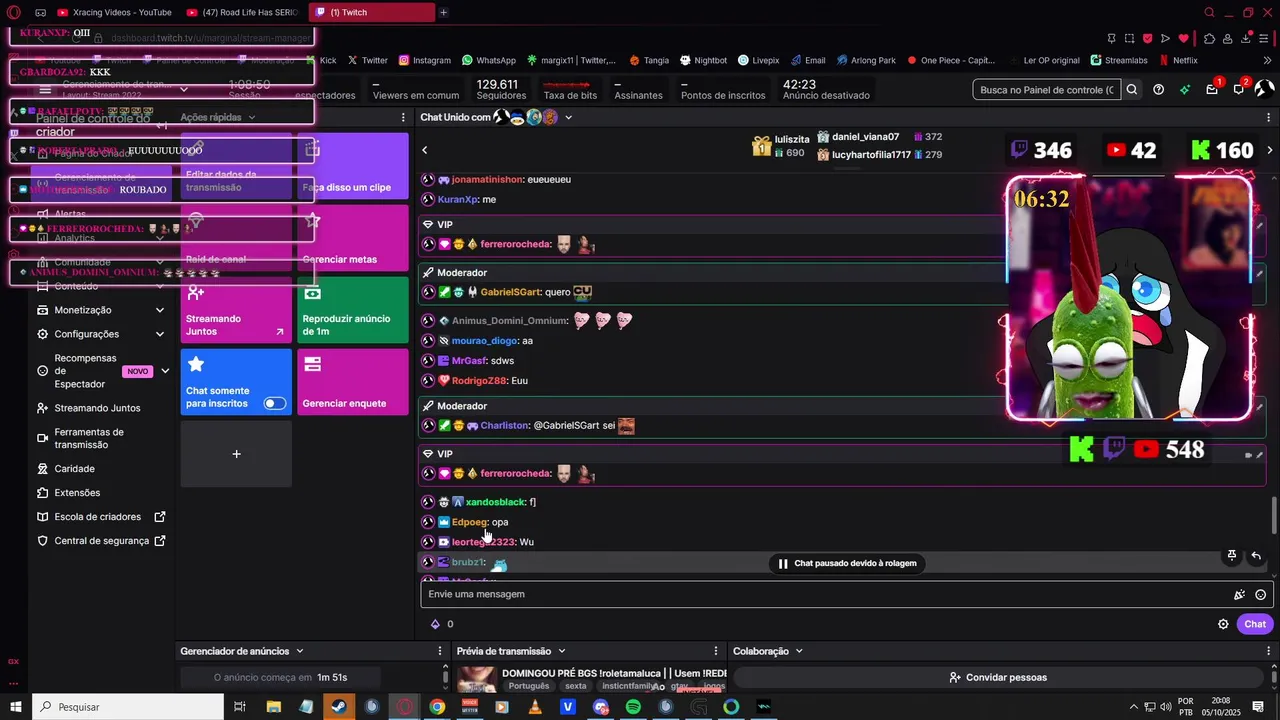Open new browser tab plus button
The width and height of the screenshot is (1280, 720).
tap(443, 12)
